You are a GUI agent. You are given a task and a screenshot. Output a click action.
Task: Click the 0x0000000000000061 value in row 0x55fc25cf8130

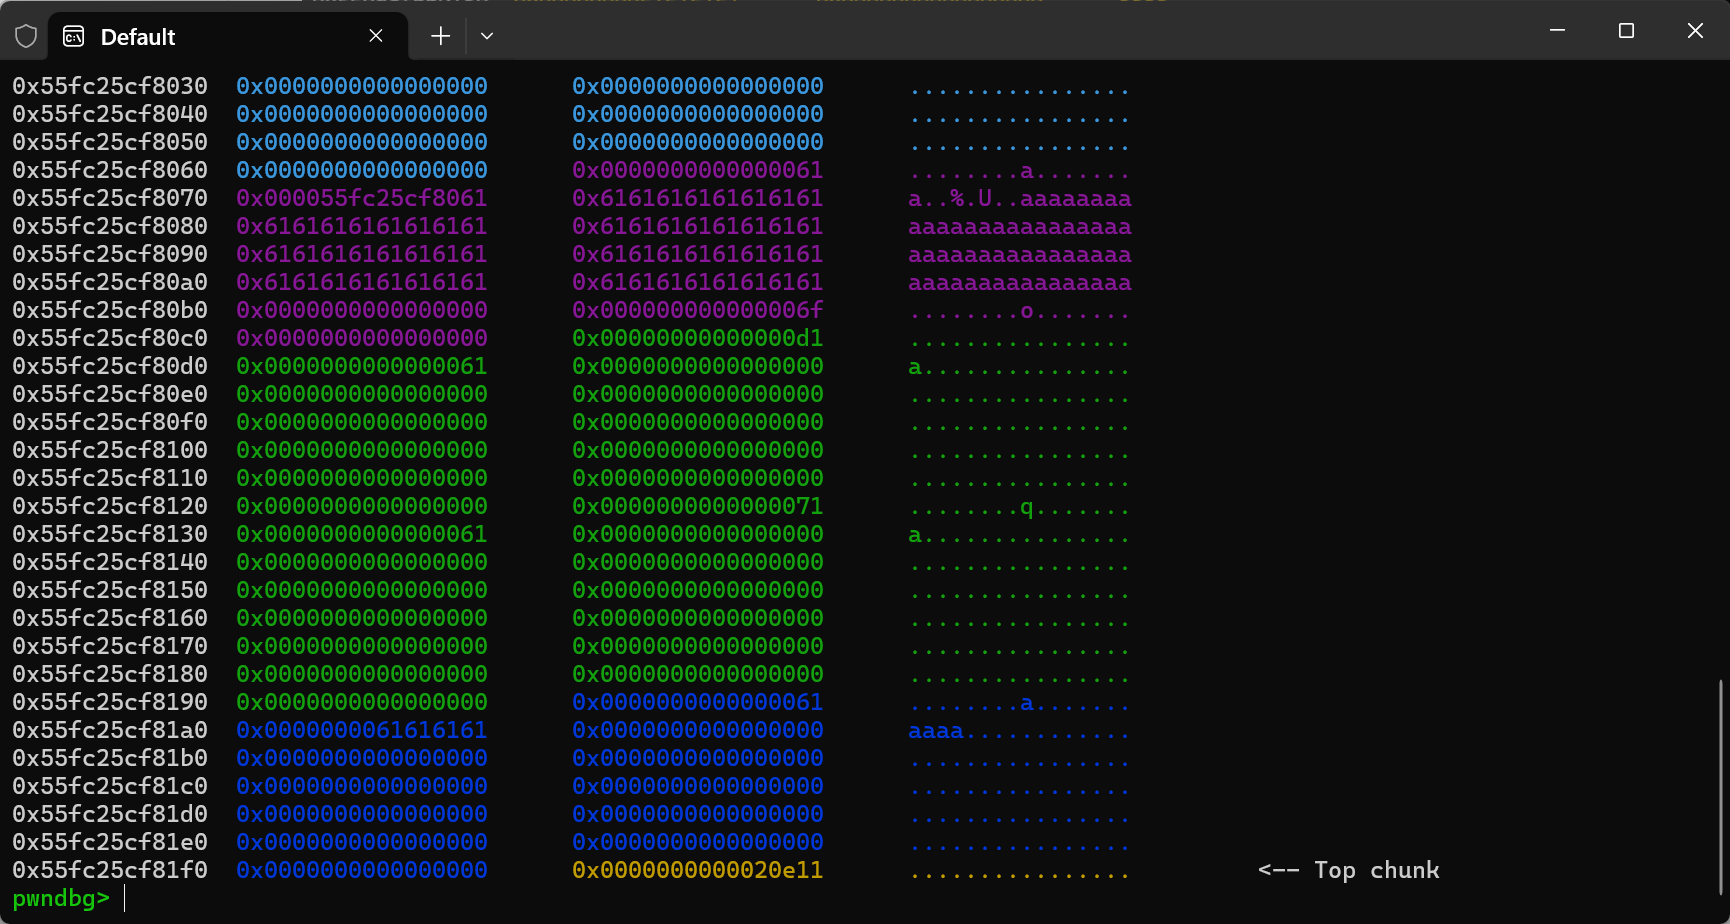362,534
